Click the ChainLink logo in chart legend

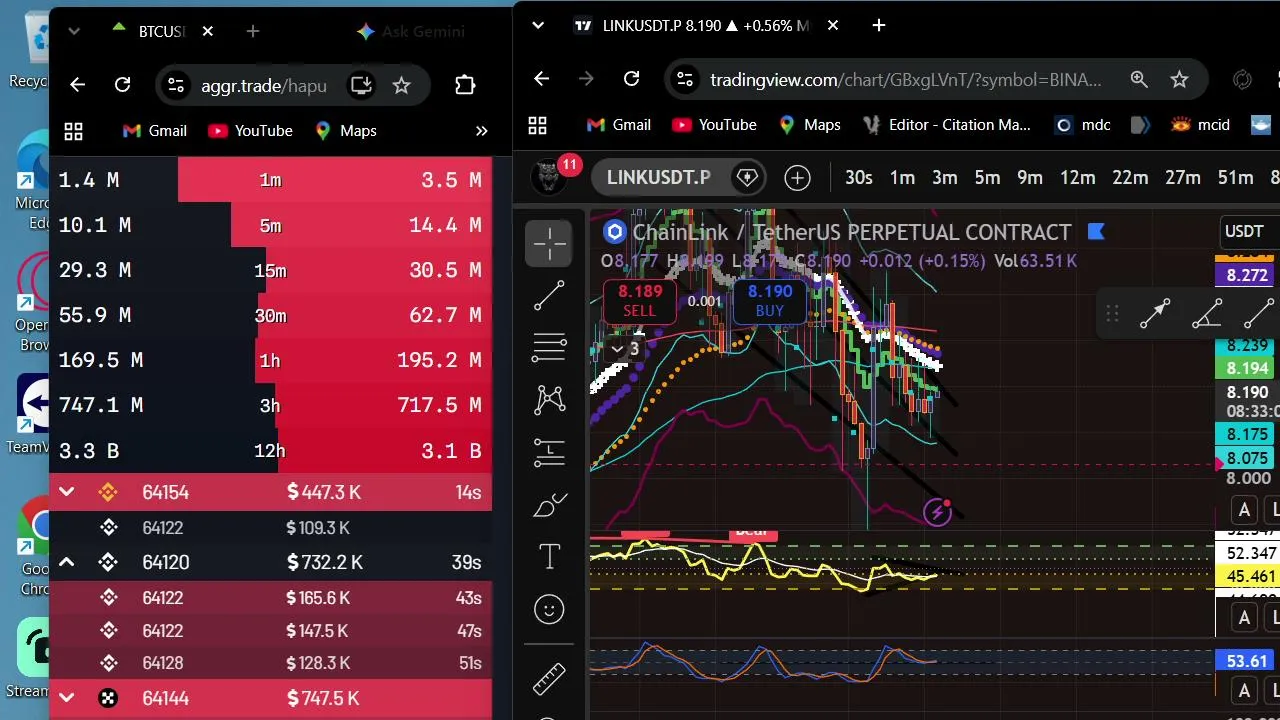point(614,232)
